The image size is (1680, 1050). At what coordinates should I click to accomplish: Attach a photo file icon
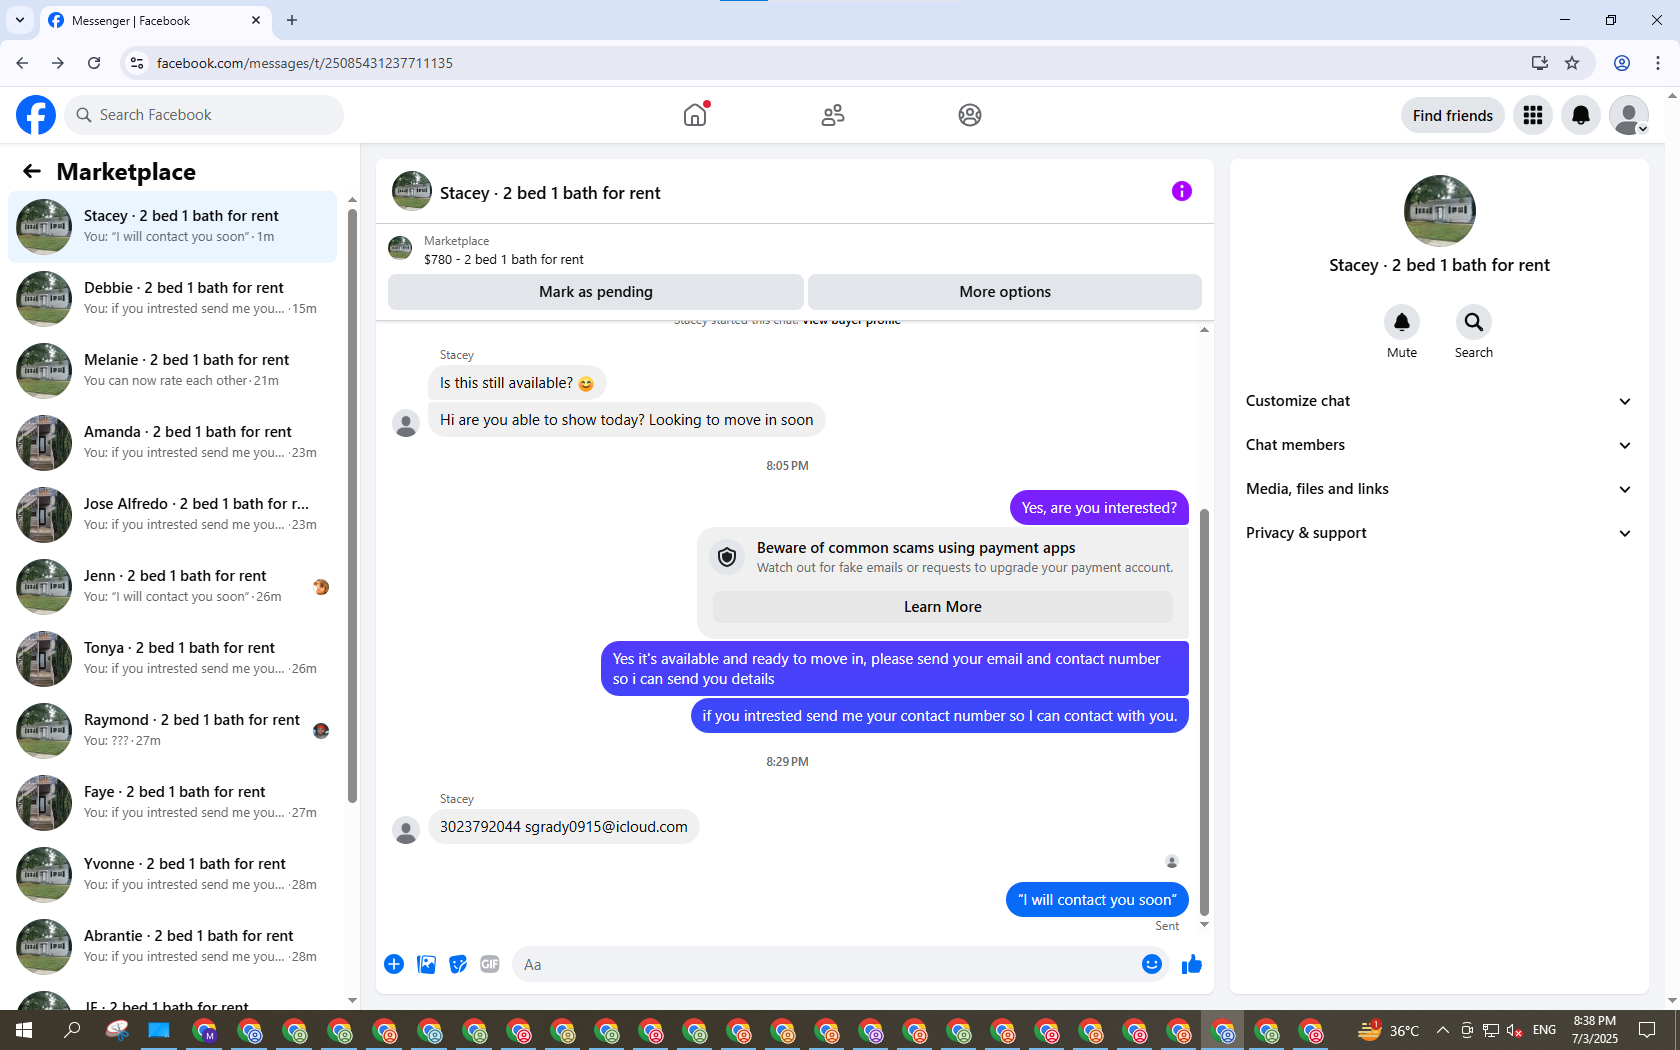[x=426, y=964]
